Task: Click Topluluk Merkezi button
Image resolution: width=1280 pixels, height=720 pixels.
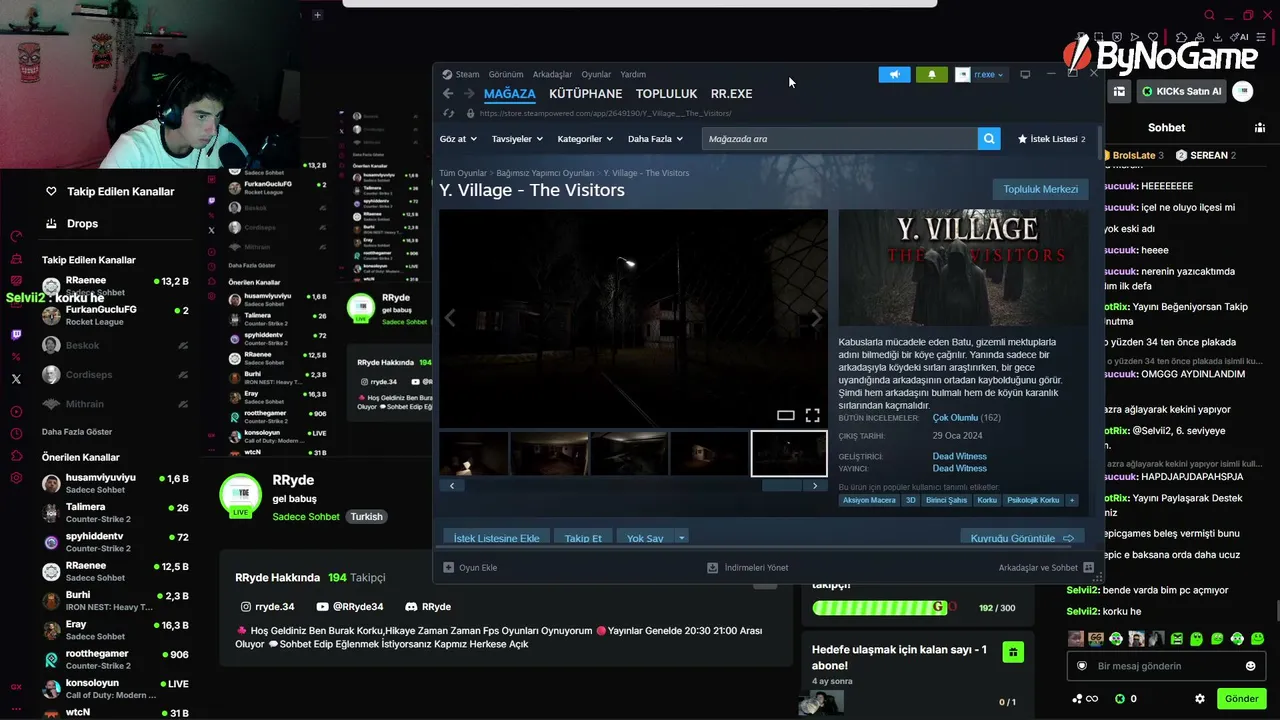Action: [1041, 189]
